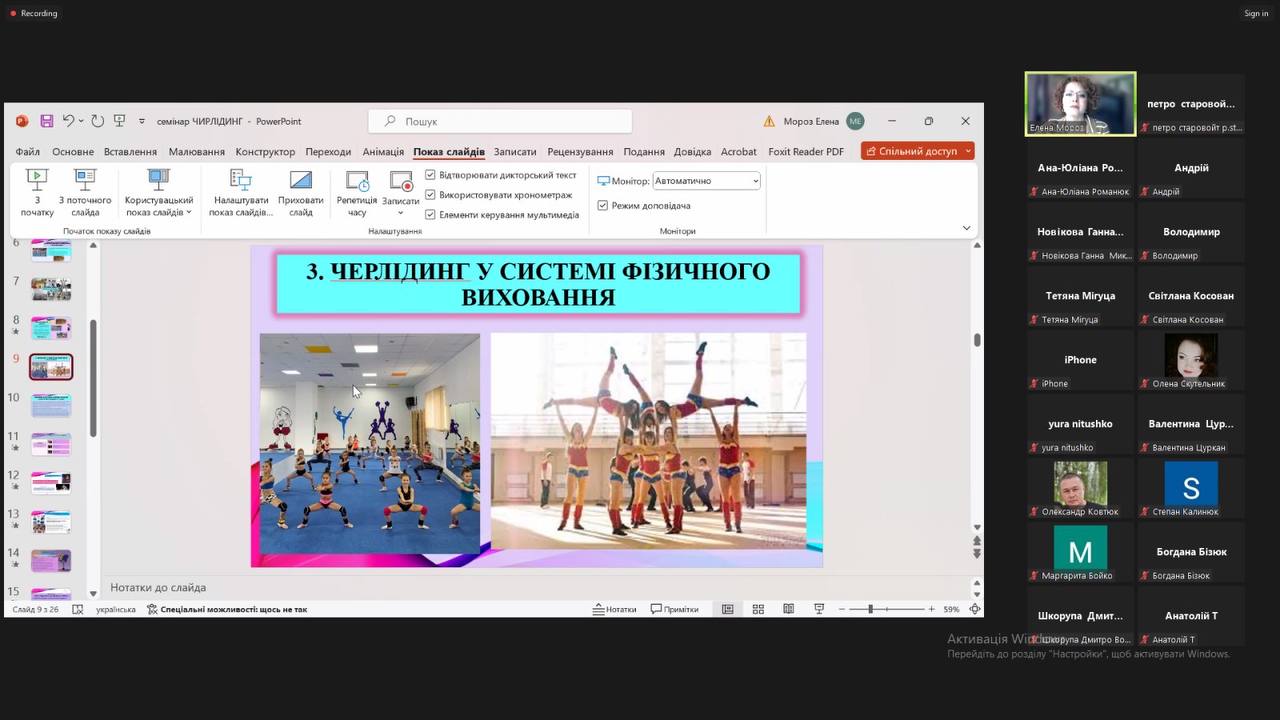Open the Анімація ribbon tab

click(x=383, y=152)
